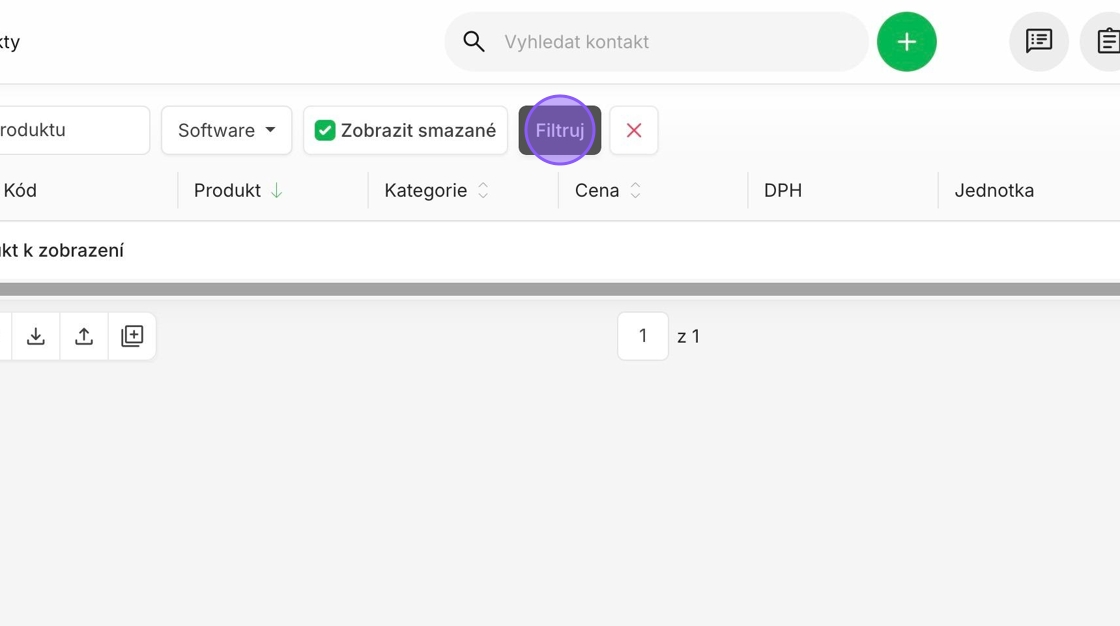Sort by Produkt column arrow
Viewport: 1120px width, 626px height.
(x=276, y=191)
